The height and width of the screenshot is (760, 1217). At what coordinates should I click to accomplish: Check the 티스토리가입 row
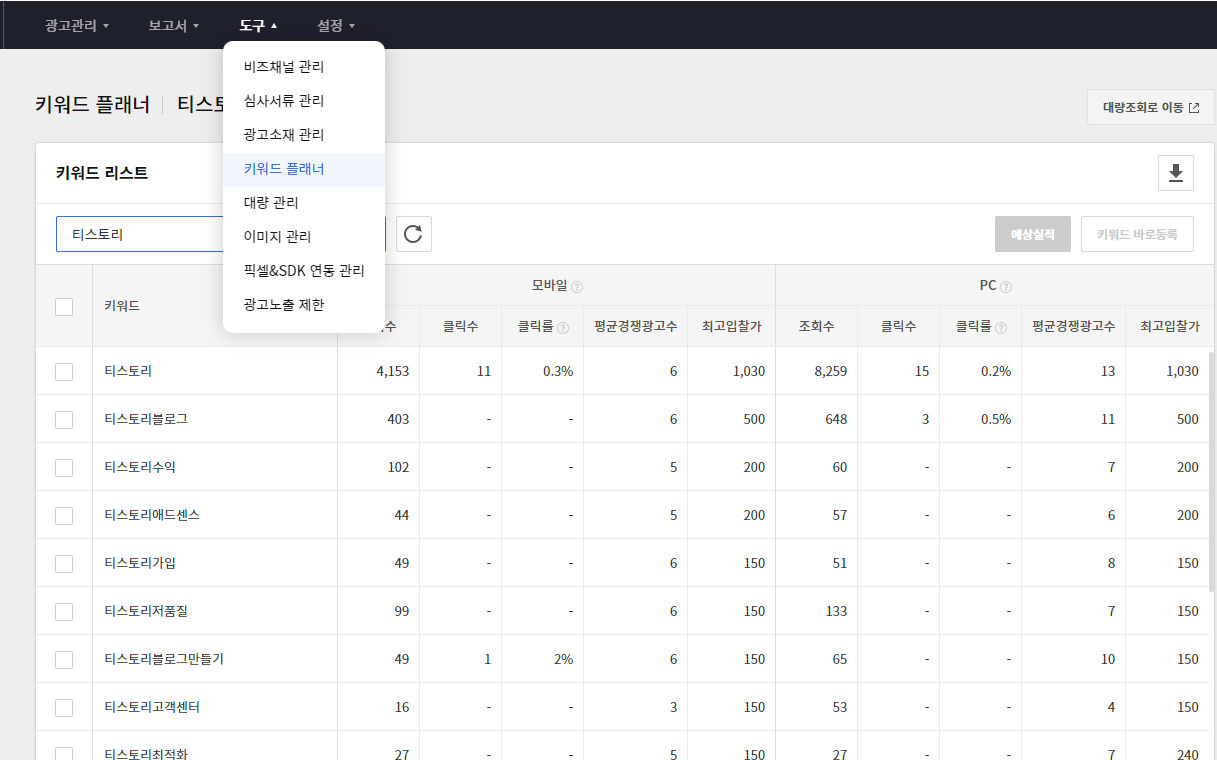pyautogui.click(x=64, y=563)
